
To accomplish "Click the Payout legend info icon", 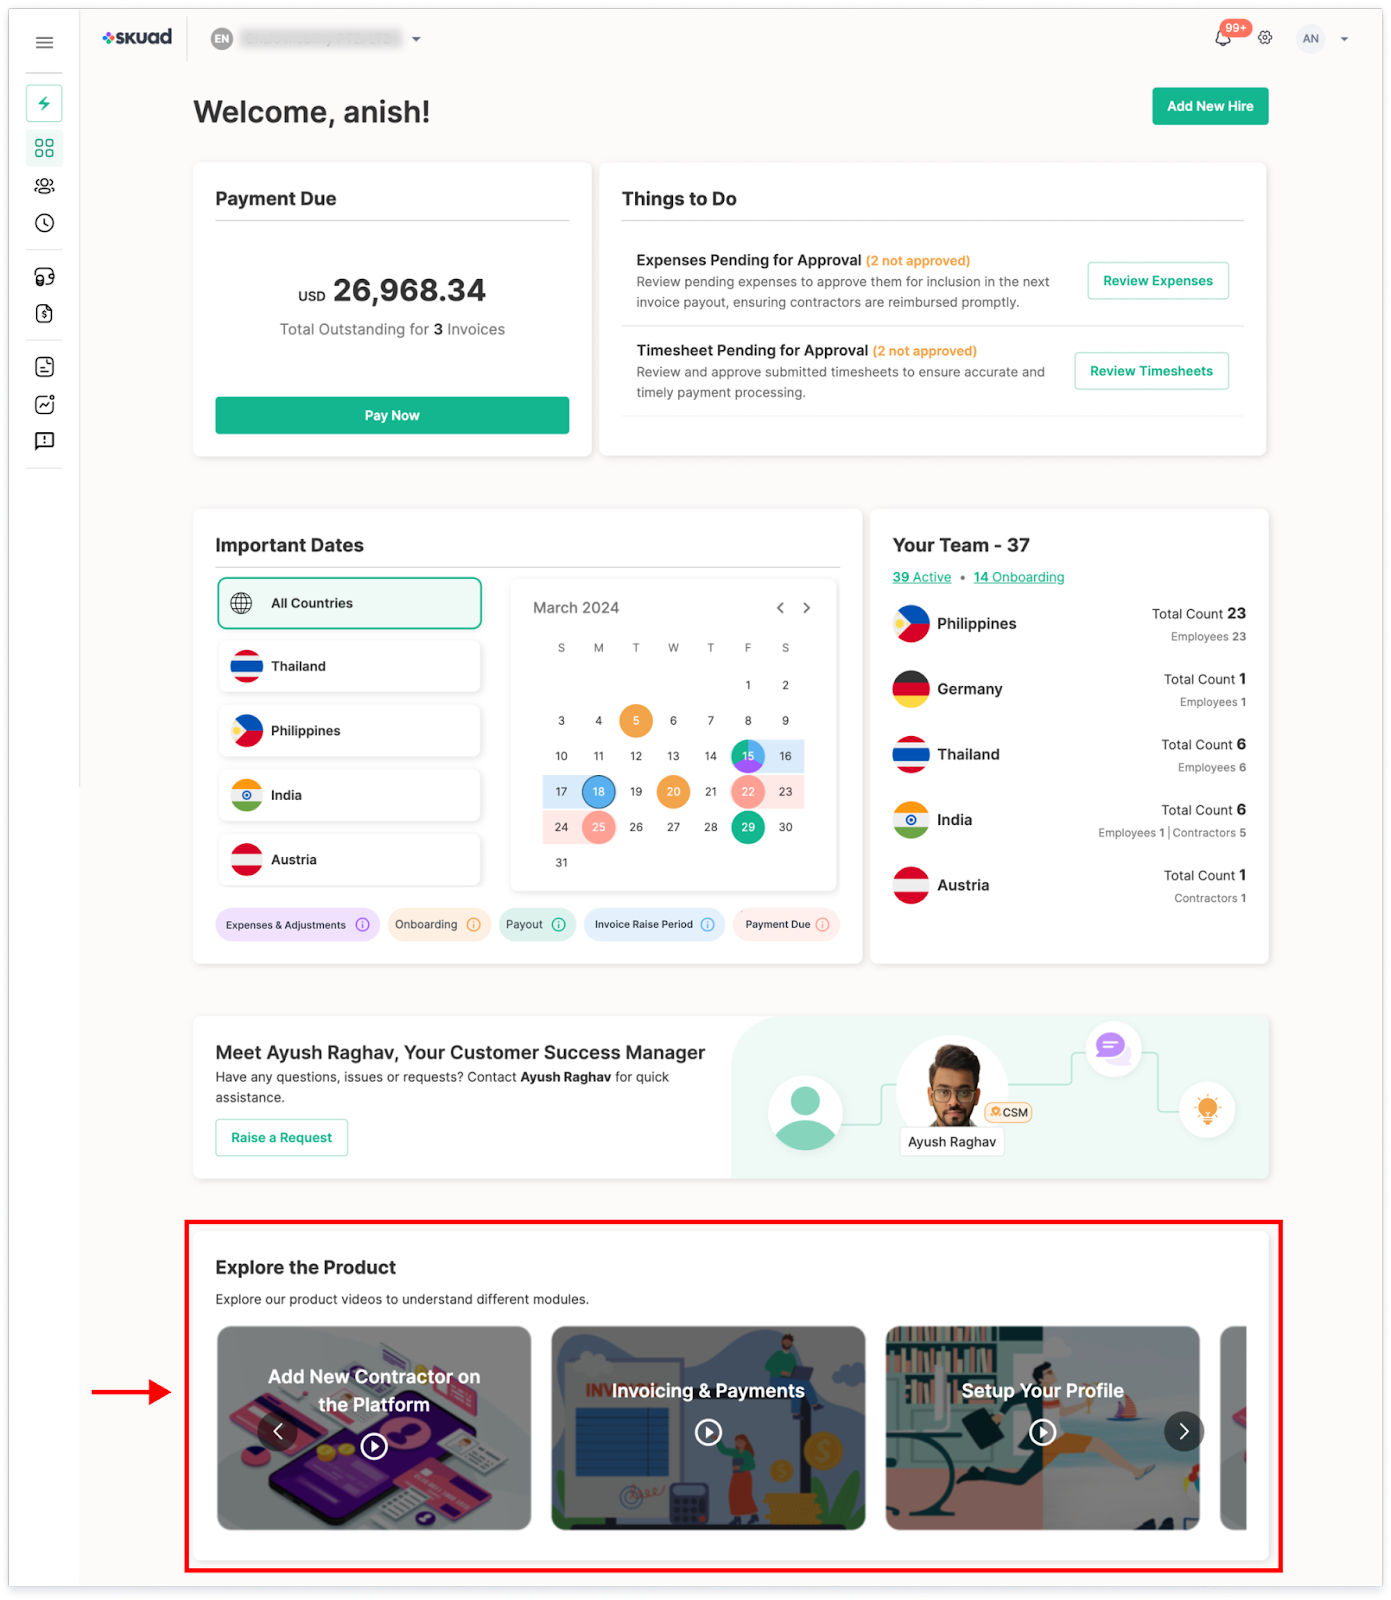I will pos(559,925).
